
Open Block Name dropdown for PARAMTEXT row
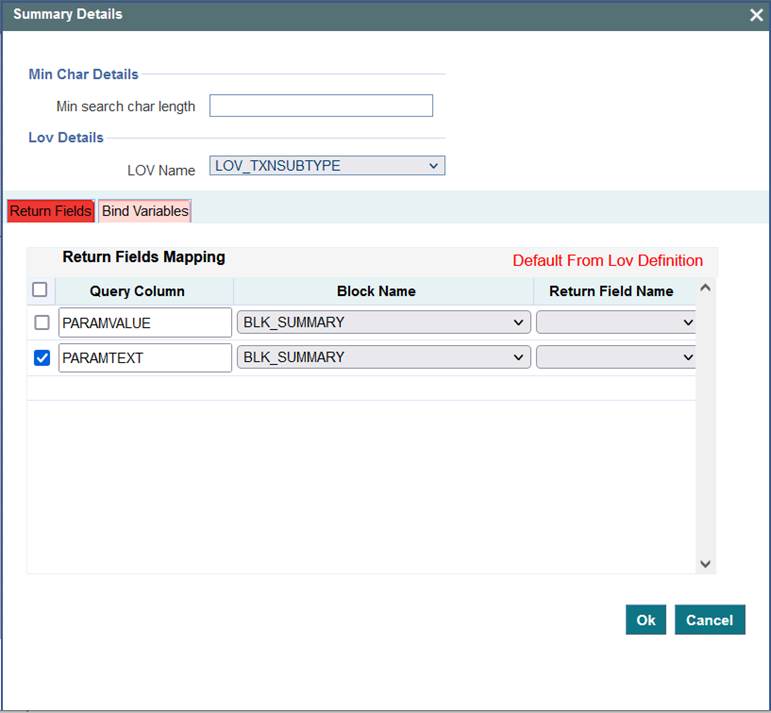tap(384, 357)
